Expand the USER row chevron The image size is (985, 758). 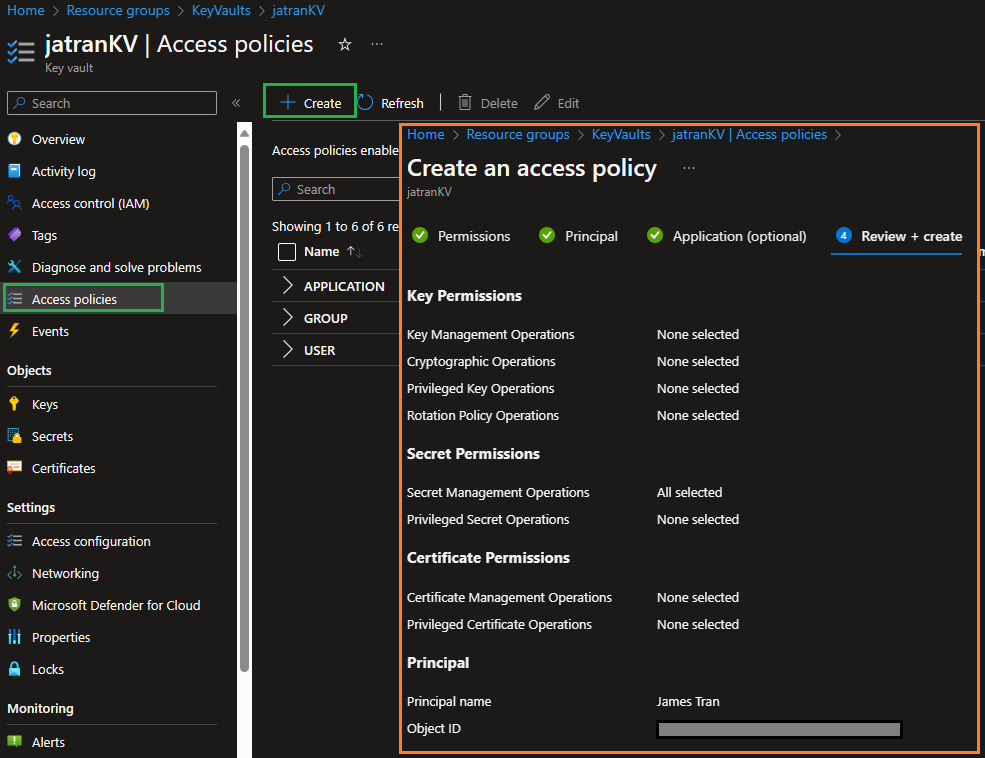(x=288, y=349)
